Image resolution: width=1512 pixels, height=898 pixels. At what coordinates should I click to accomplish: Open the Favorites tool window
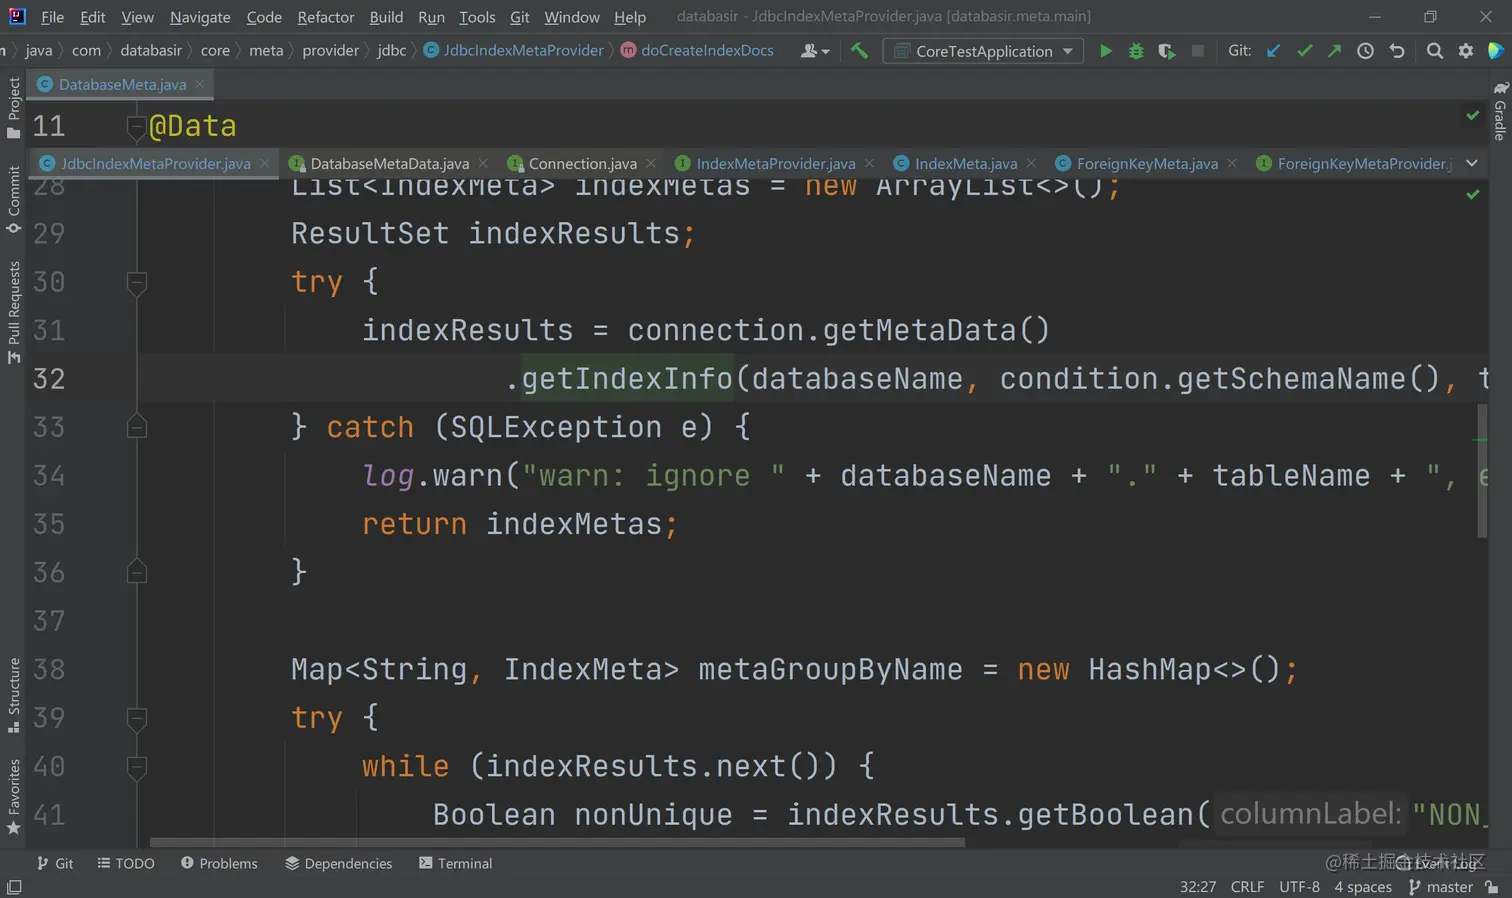click(x=13, y=797)
